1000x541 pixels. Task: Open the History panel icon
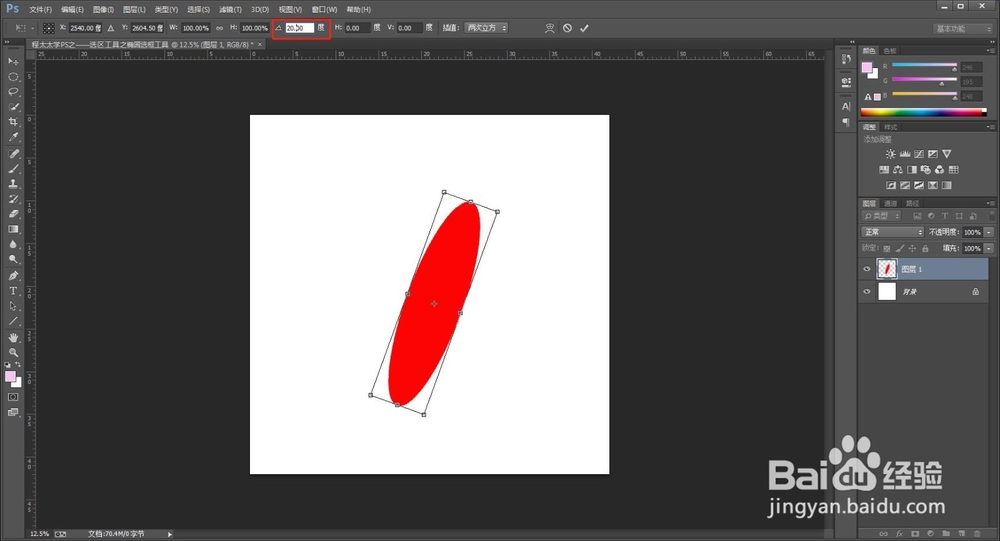(846, 59)
